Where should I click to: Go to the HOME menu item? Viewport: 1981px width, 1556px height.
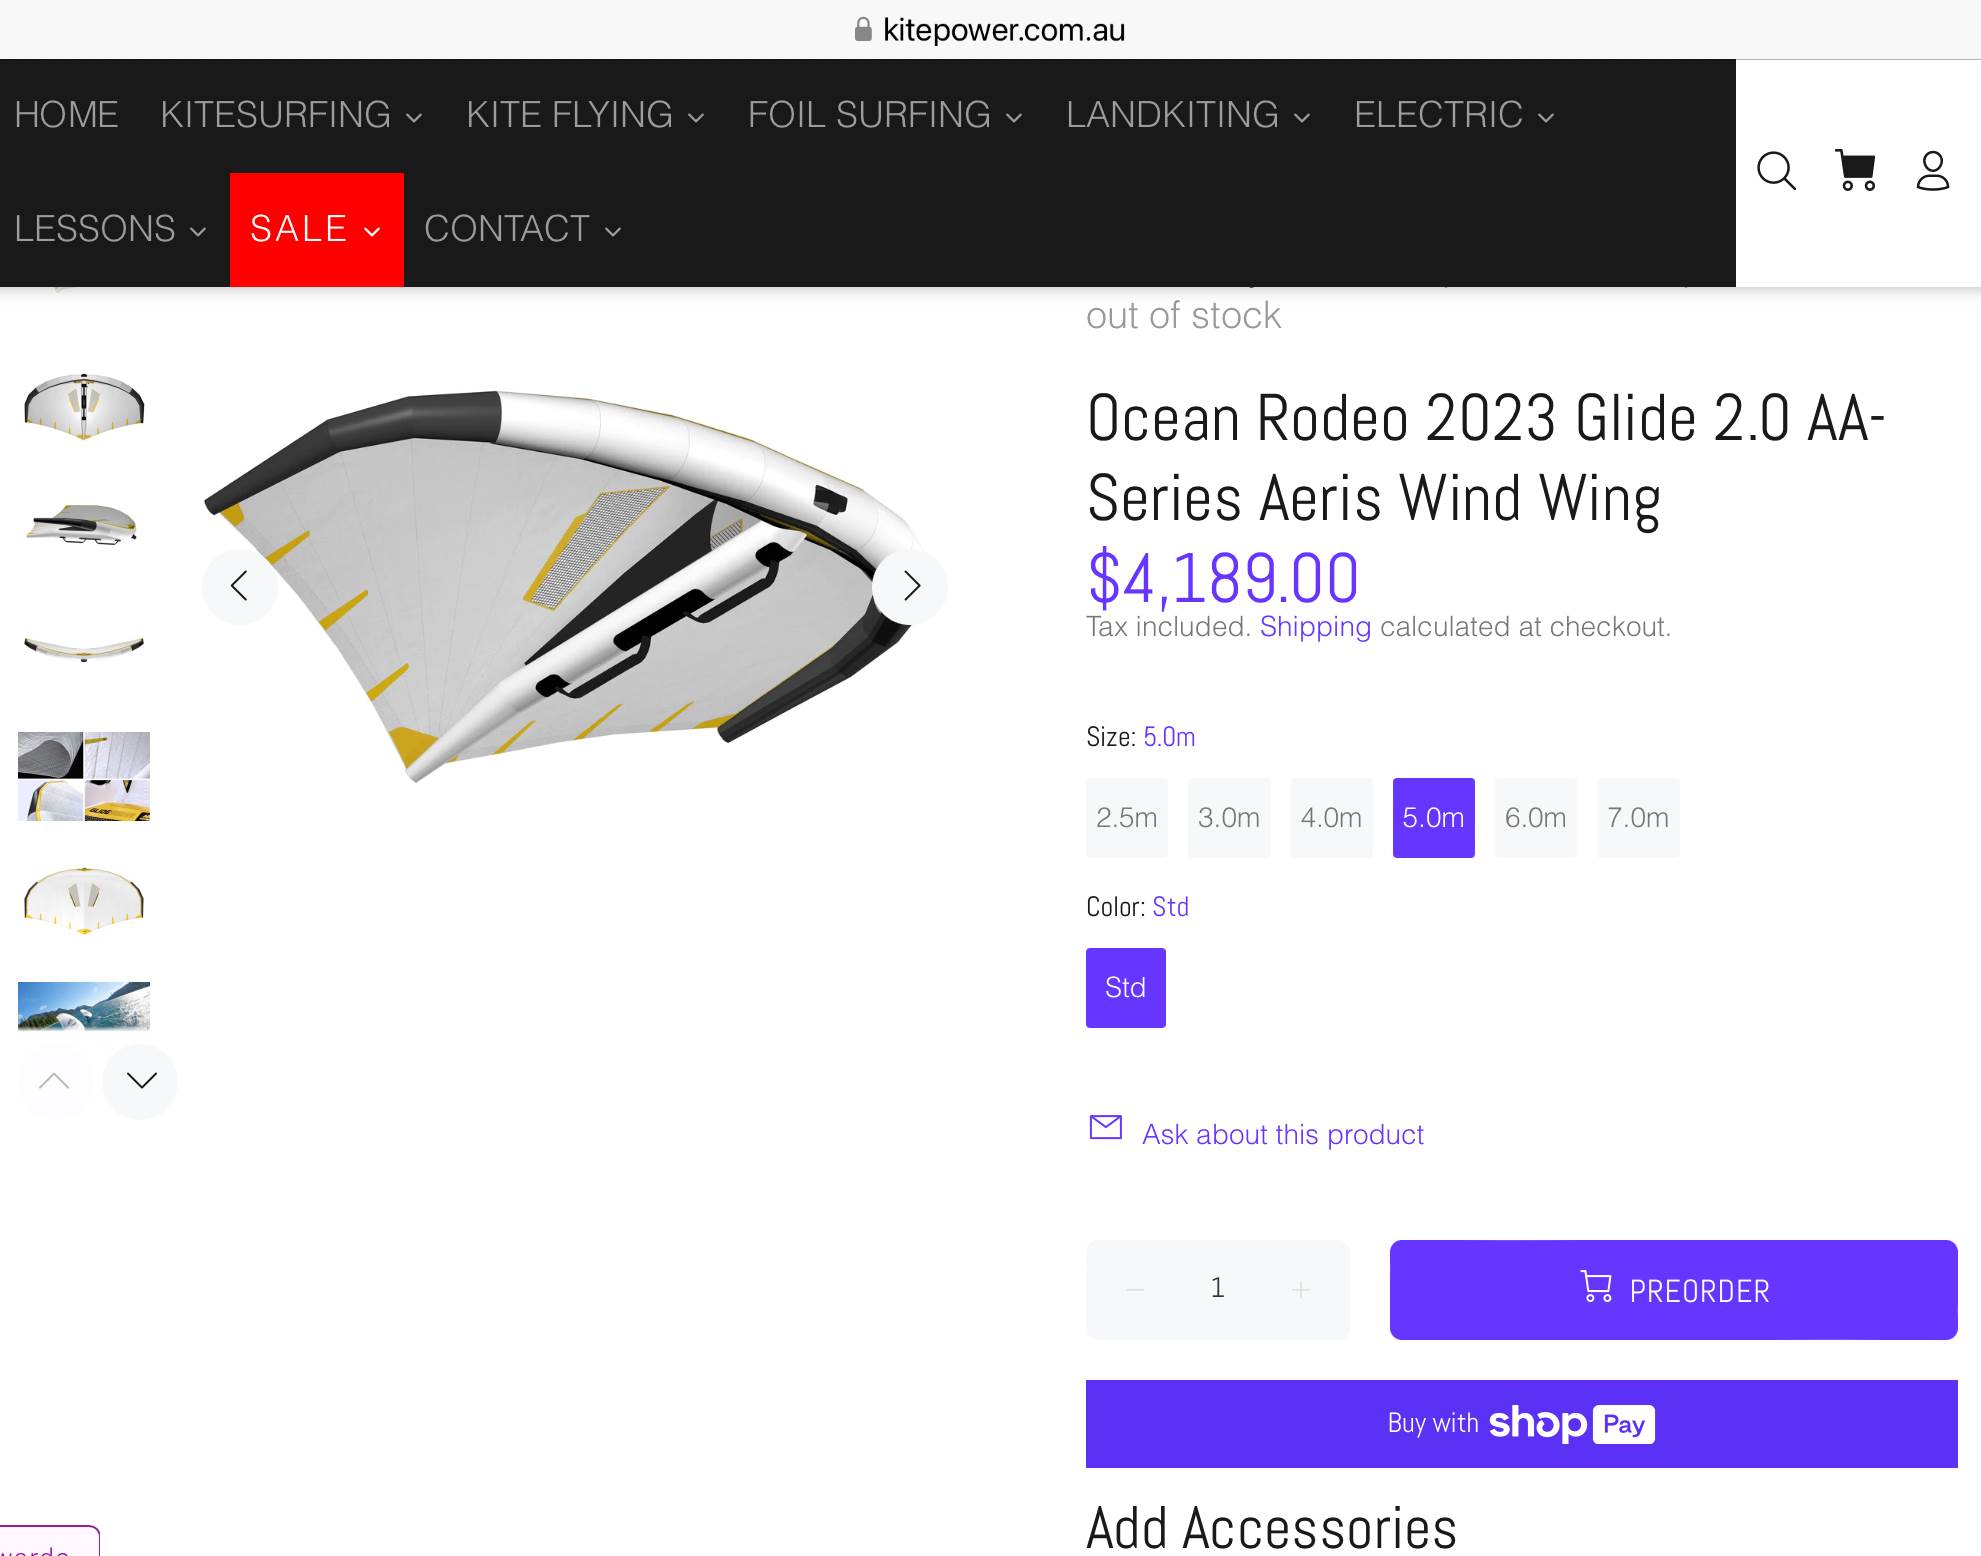[66, 115]
